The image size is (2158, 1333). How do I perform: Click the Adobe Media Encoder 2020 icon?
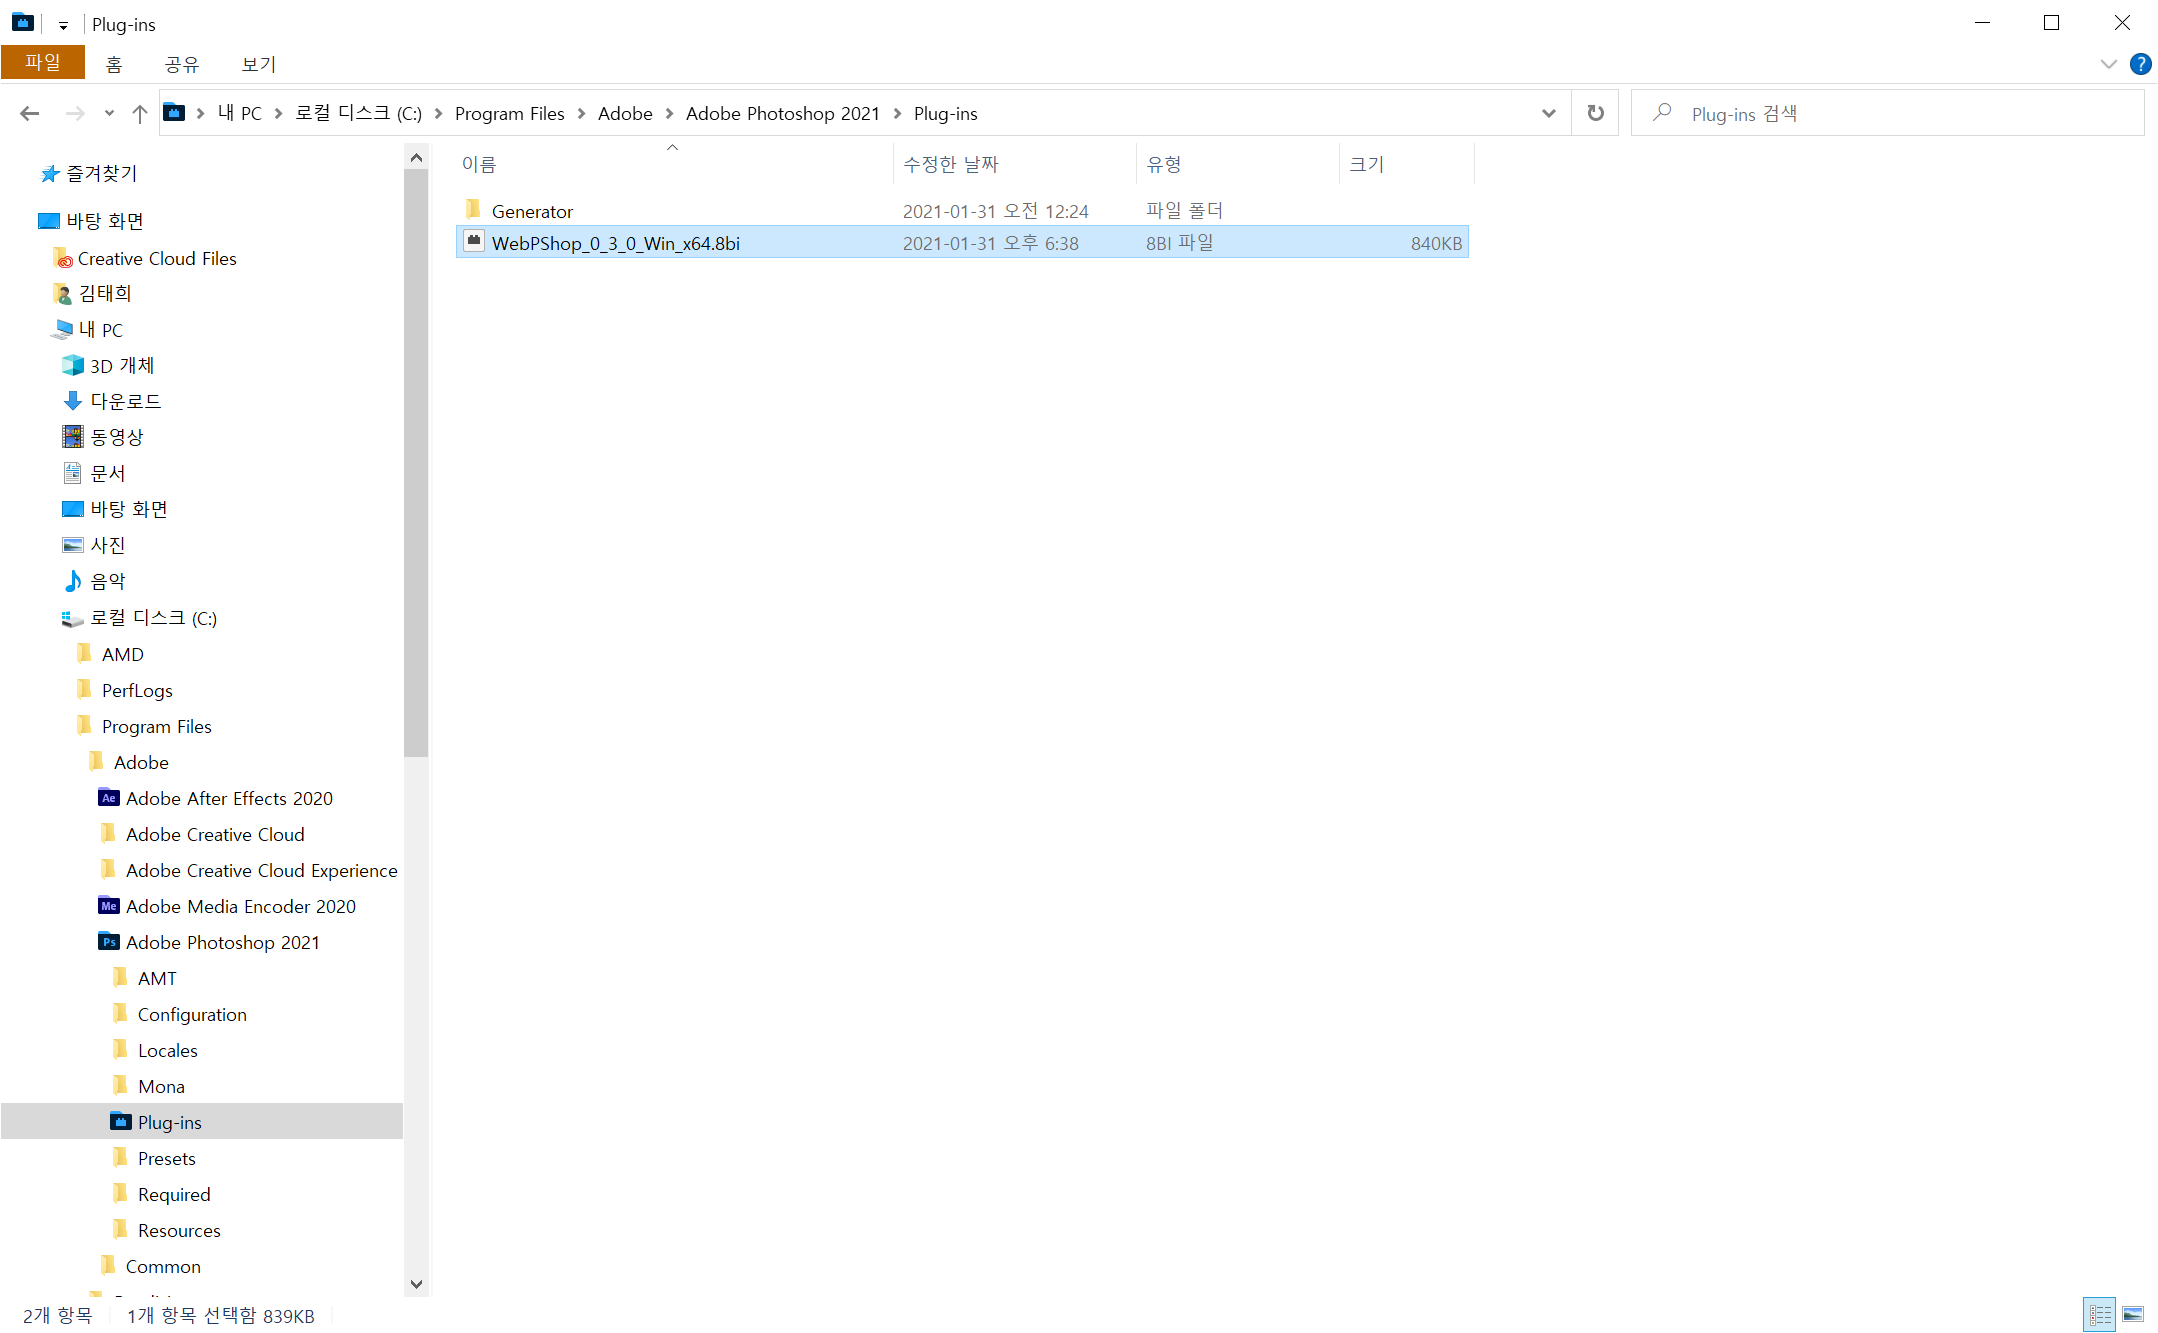[108, 906]
